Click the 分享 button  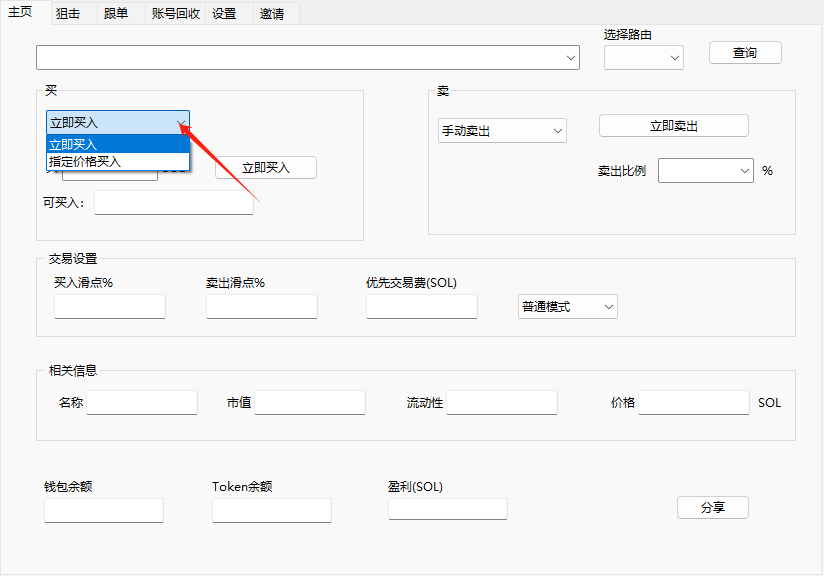[713, 508]
